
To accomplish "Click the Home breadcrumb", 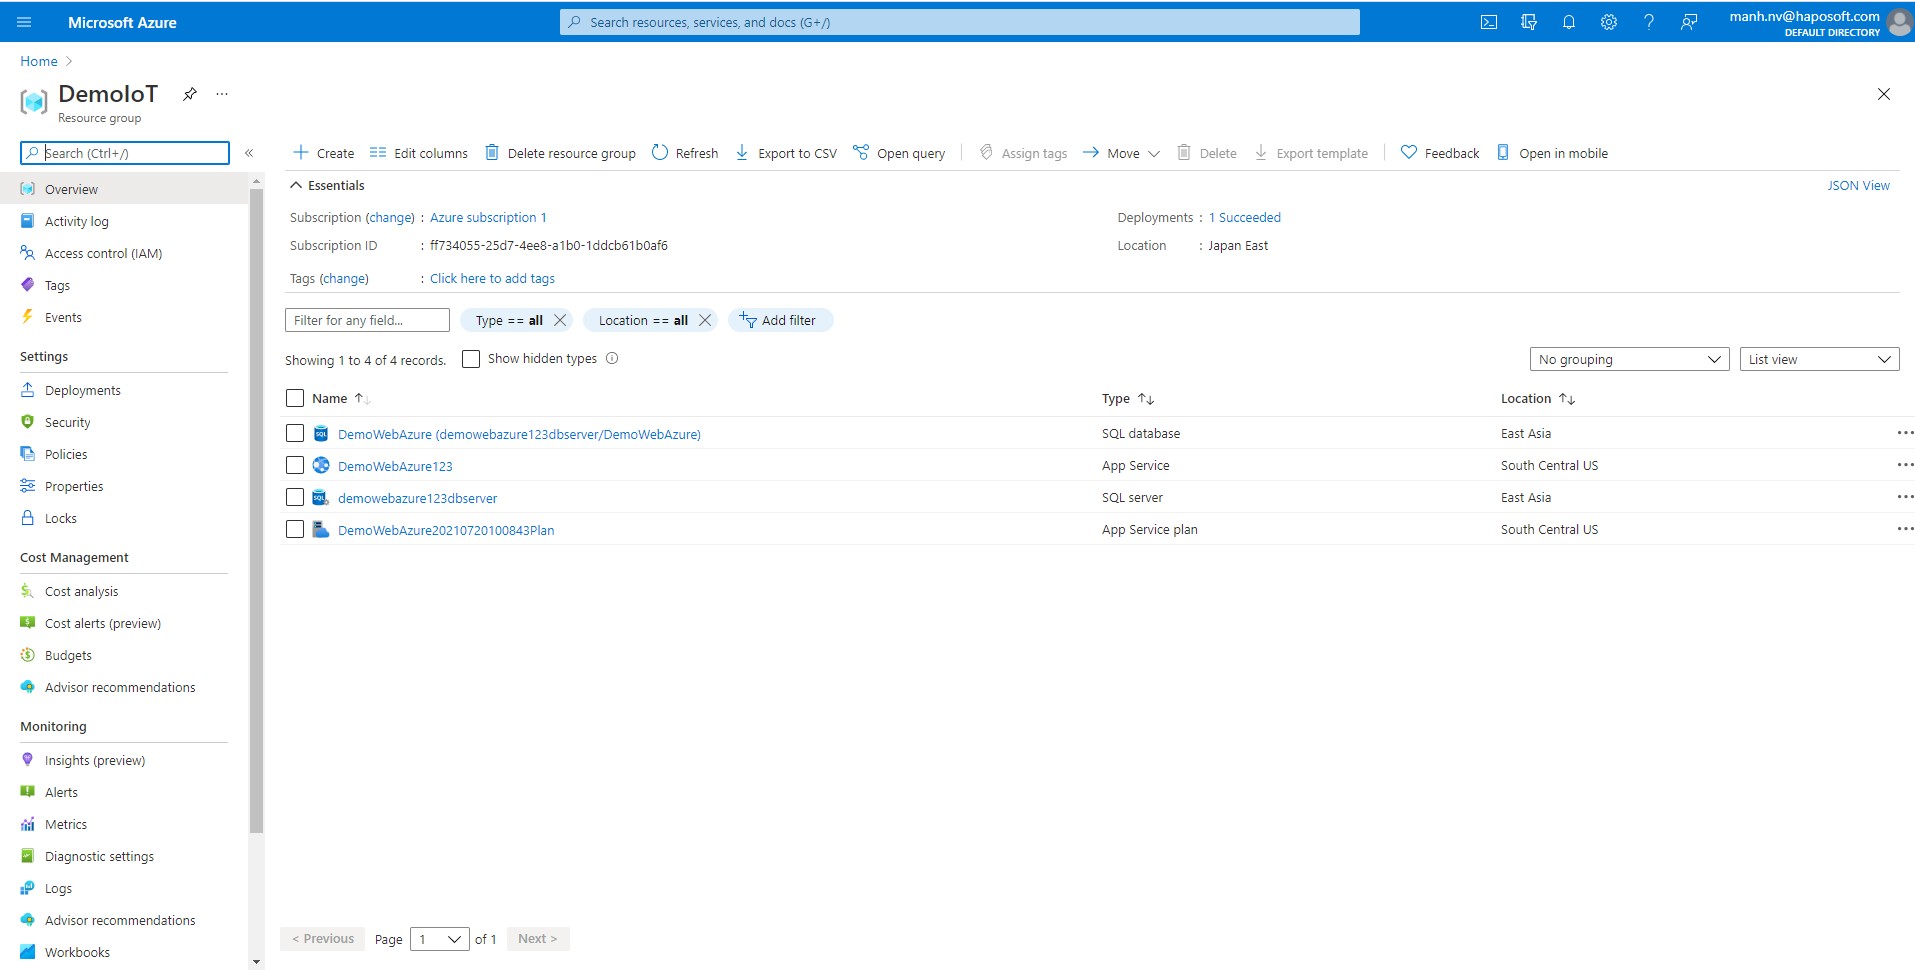I will pyautogui.click(x=39, y=61).
